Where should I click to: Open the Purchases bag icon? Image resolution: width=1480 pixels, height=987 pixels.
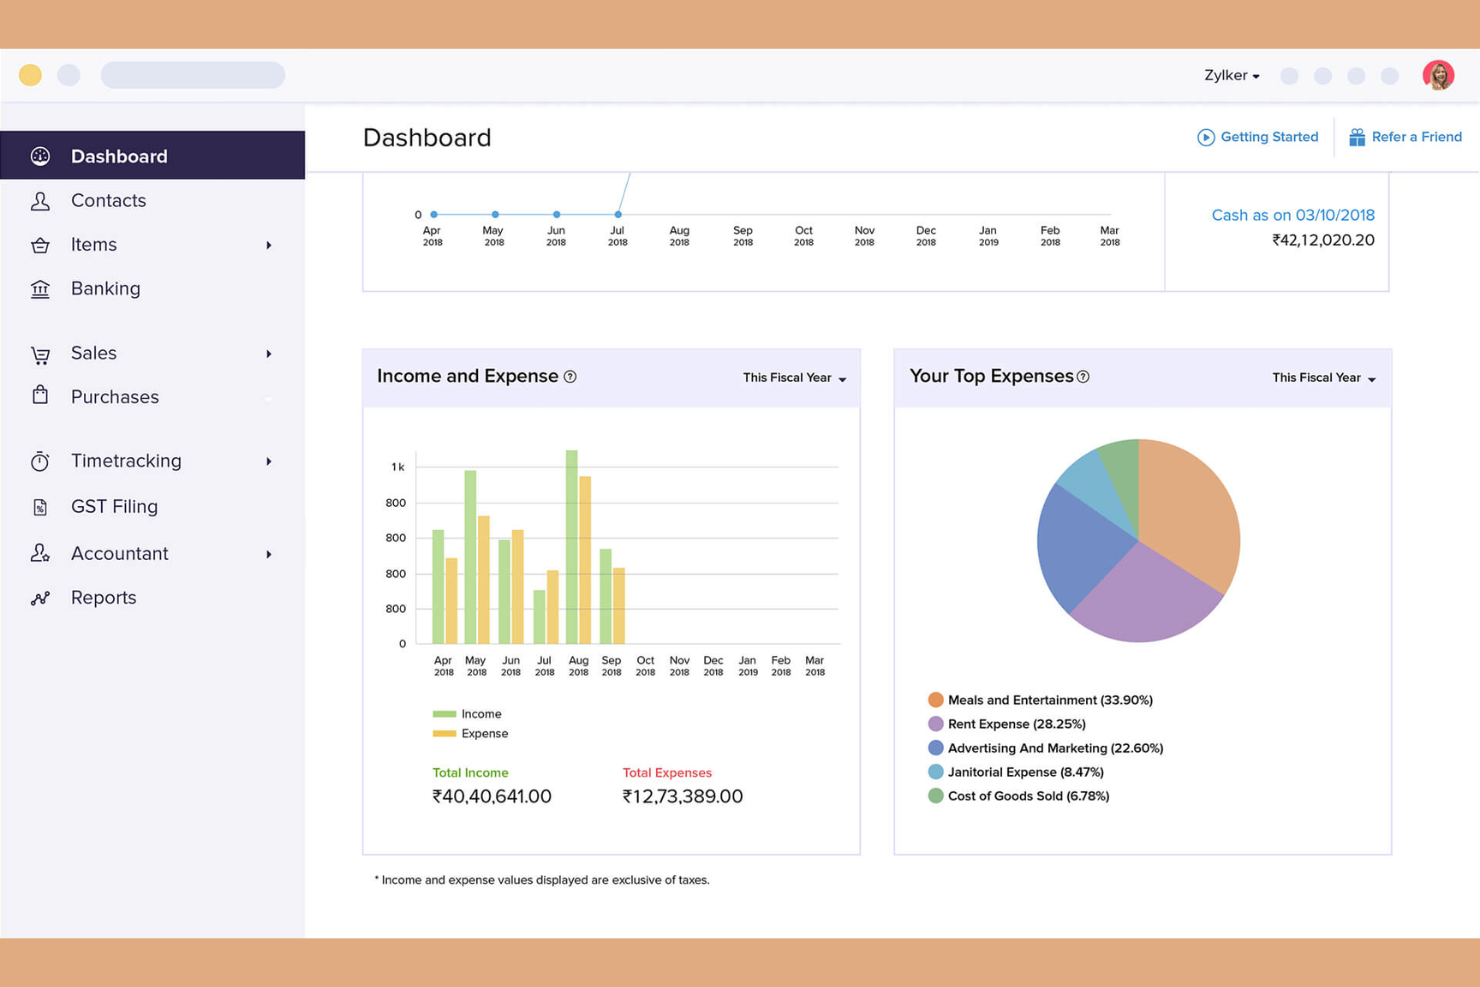click(x=40, y=396)
